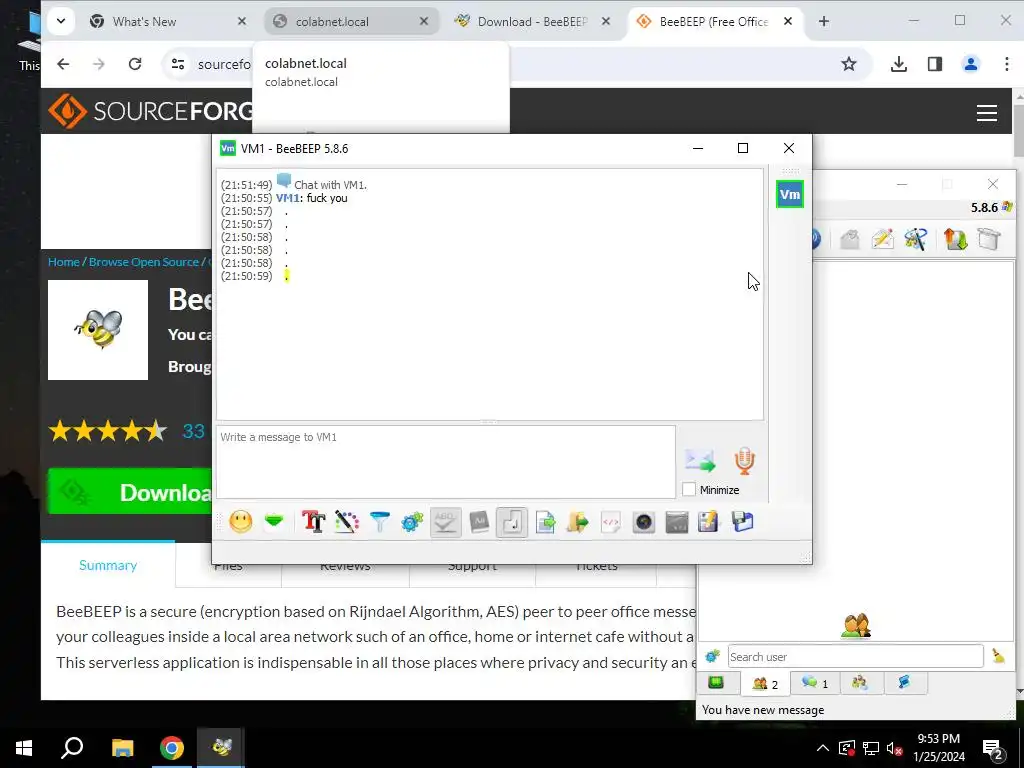Toggle the ABC spell check icon

(x=445, y=522)
